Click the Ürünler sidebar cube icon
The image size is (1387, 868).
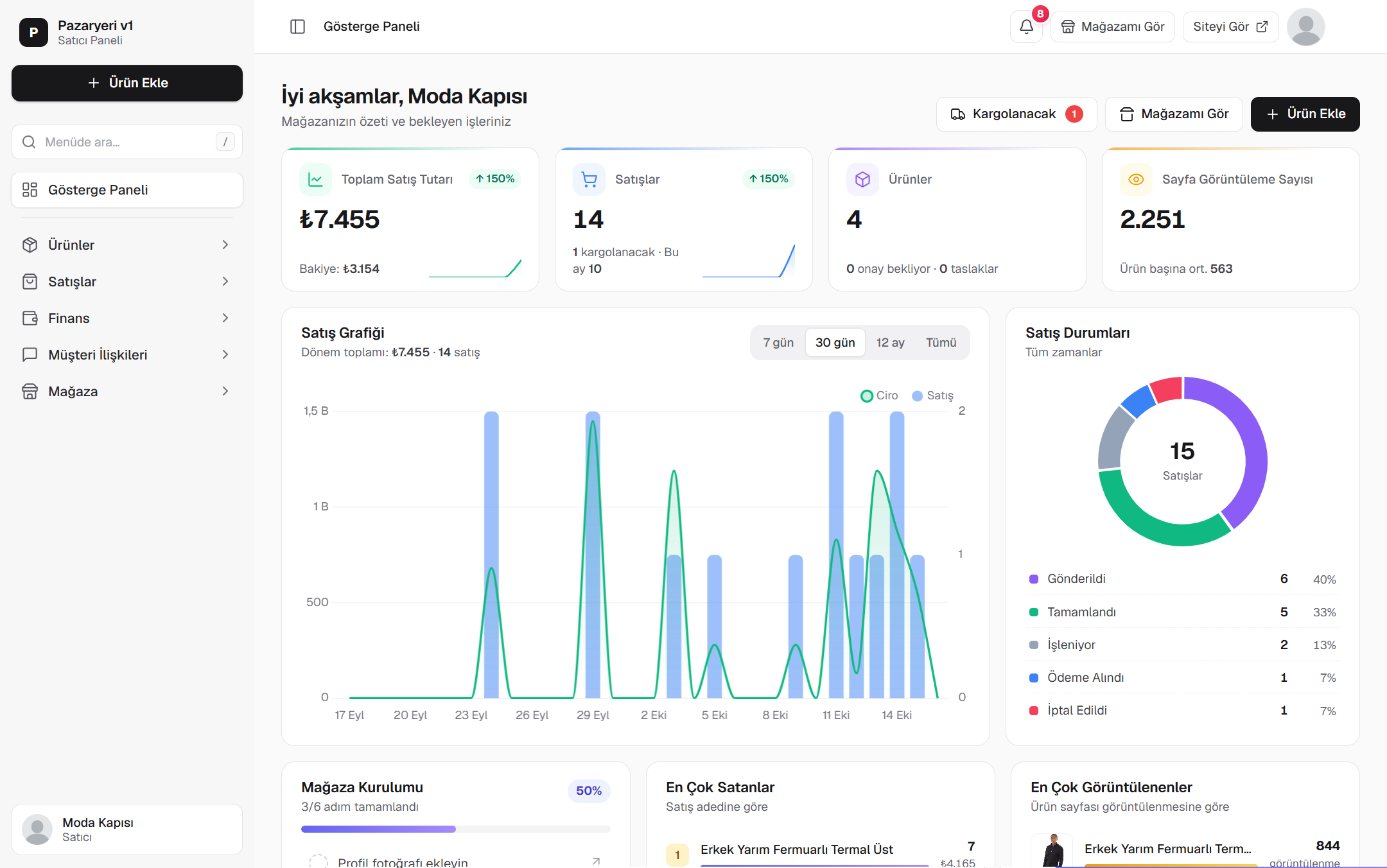tap(30, 245)
